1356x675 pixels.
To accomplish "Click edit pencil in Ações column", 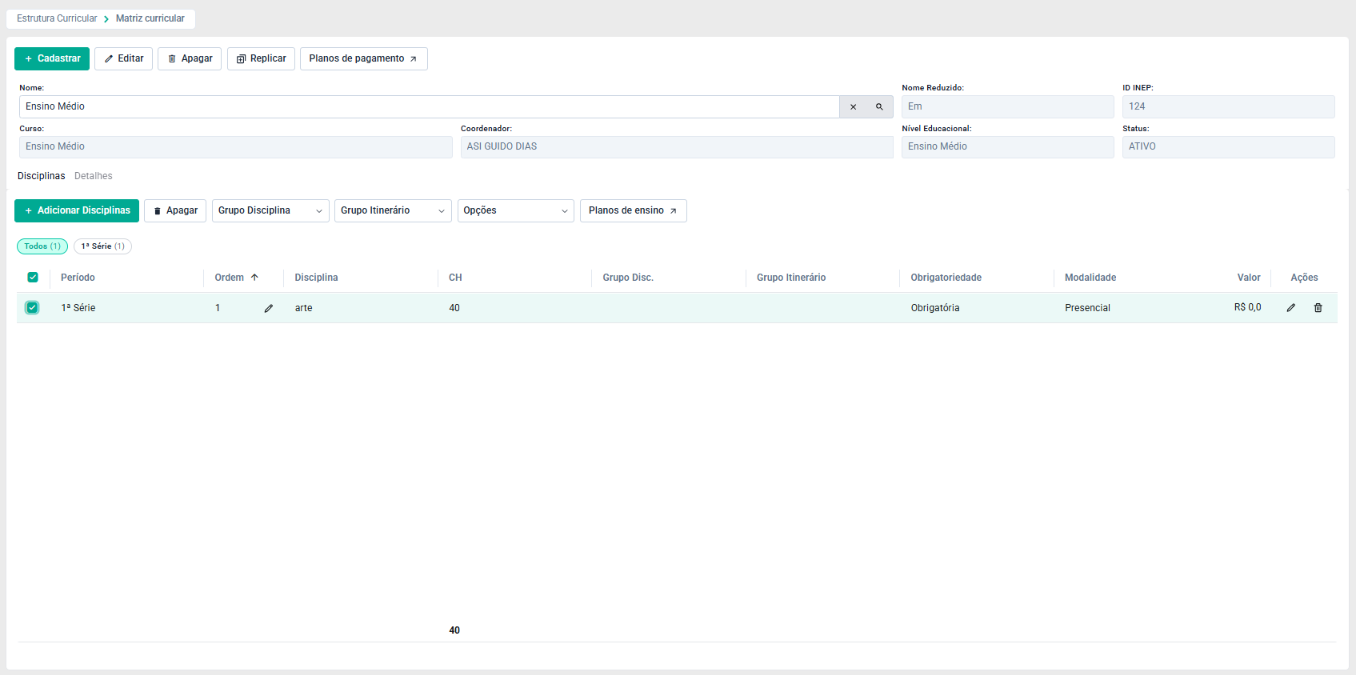I will click(1291, 308).
